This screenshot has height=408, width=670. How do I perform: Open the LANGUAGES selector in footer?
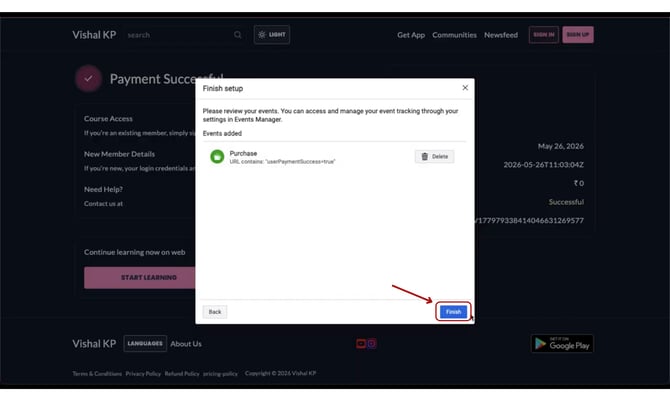coord(145,343)
